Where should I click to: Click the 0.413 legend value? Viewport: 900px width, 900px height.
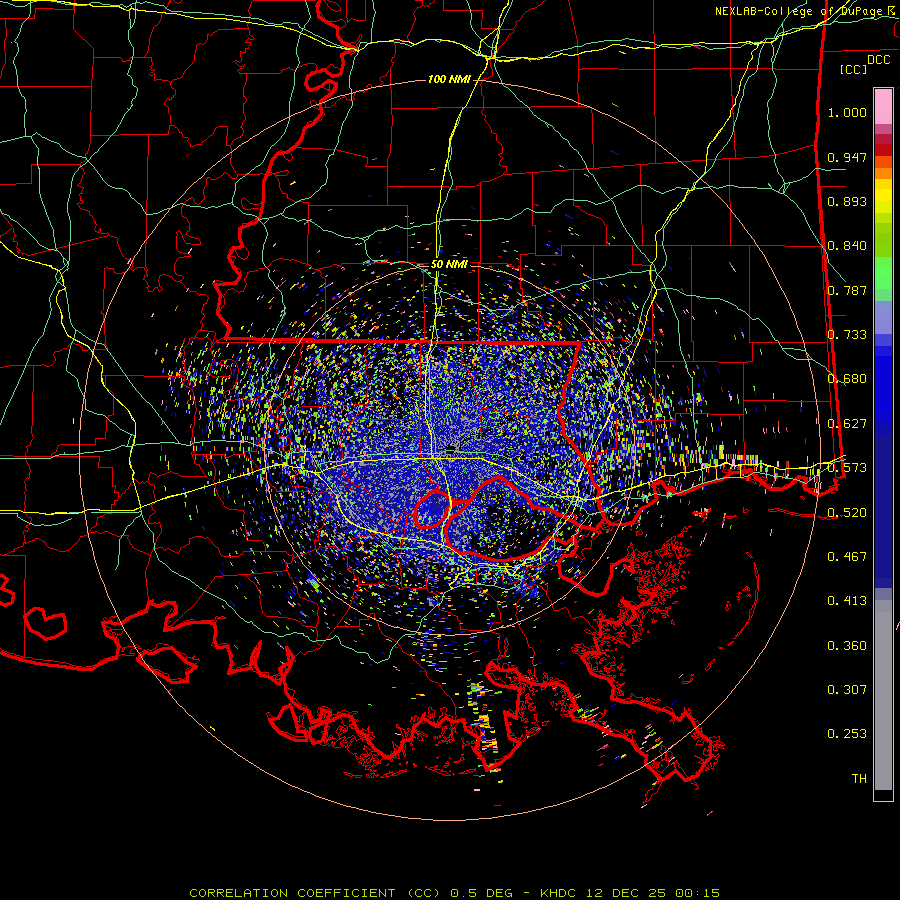[x=847, y=601]
